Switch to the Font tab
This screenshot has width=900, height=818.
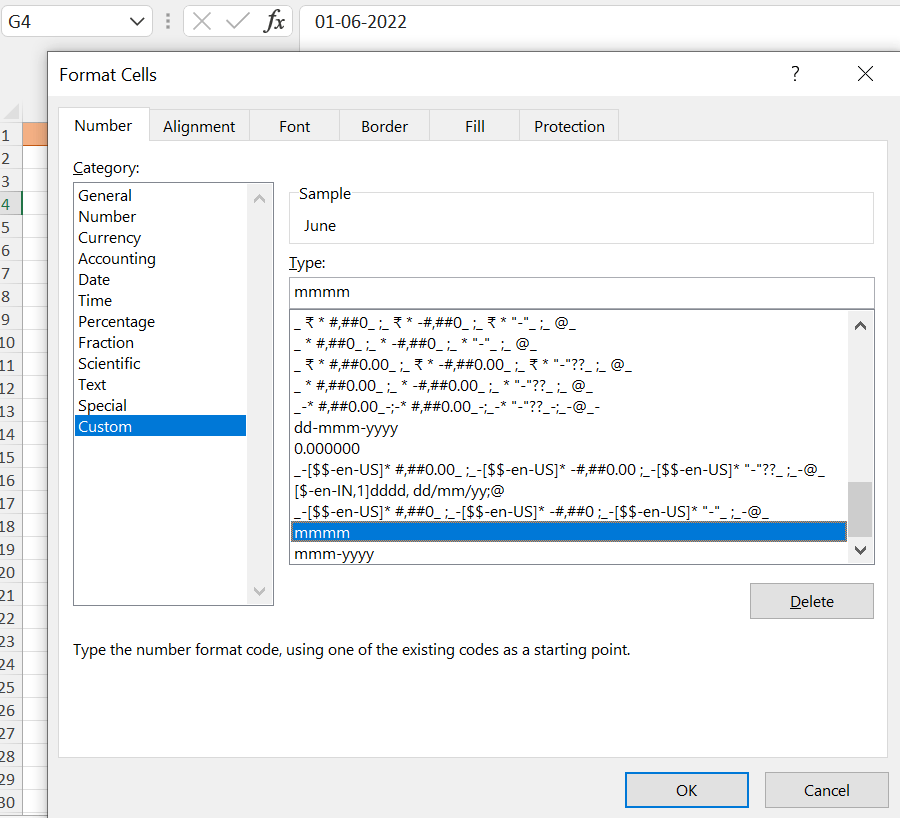(x=294, y=126)
